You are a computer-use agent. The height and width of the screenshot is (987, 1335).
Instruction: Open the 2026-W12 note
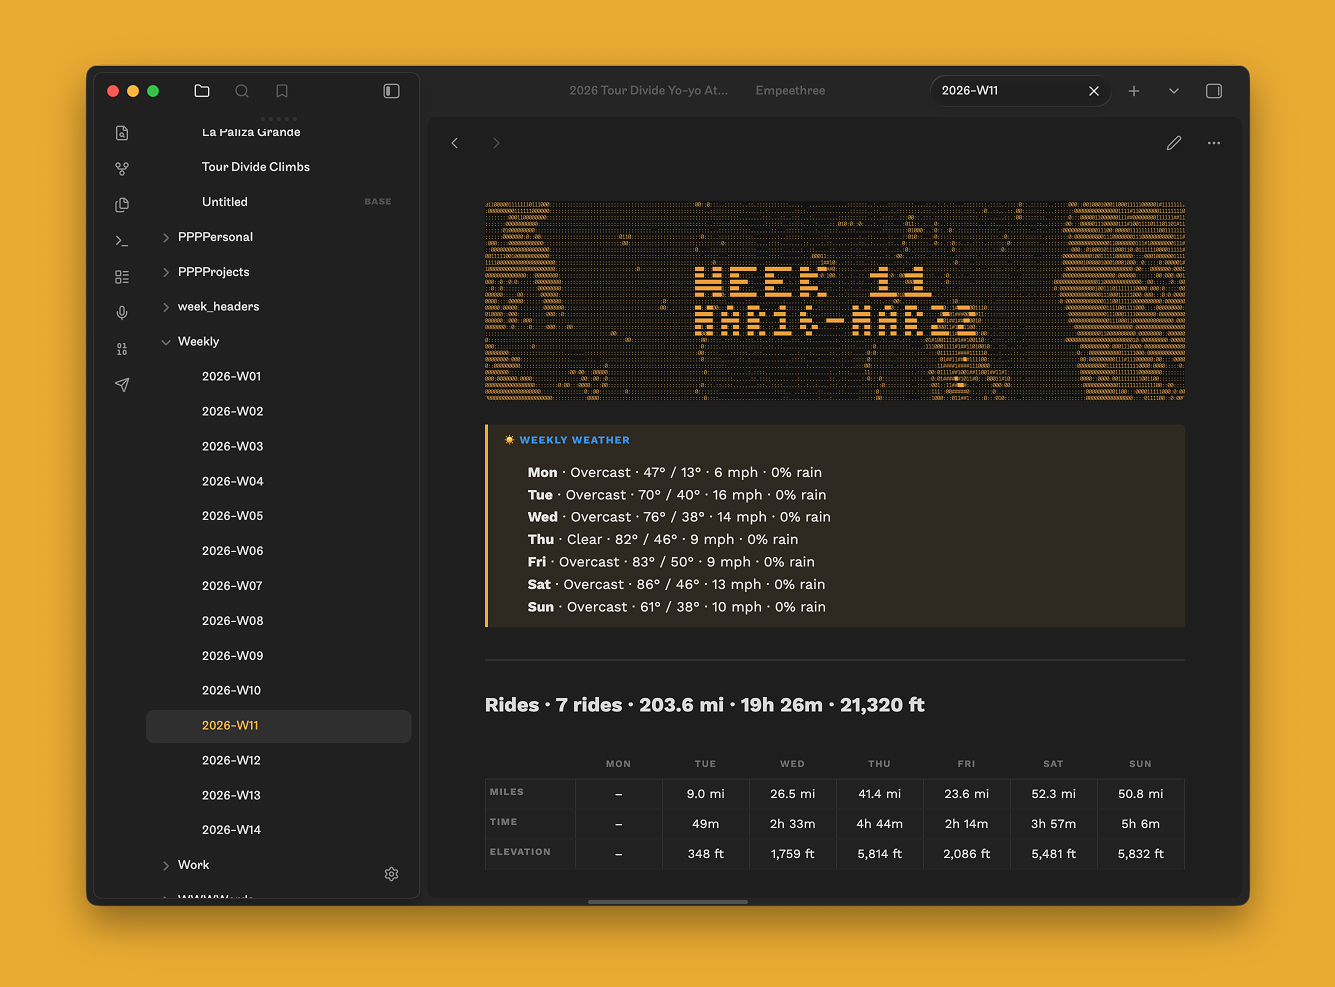(x=231, y=760)
